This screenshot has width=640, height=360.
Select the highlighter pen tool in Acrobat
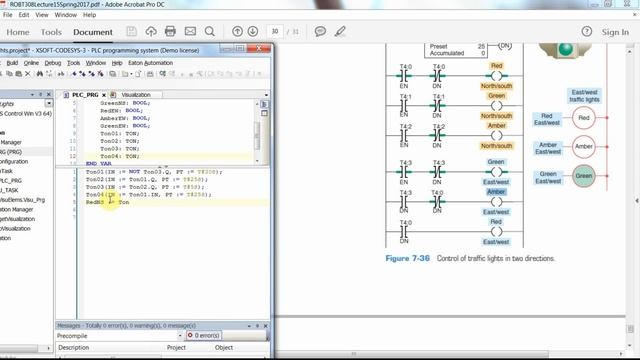(340, 31)
